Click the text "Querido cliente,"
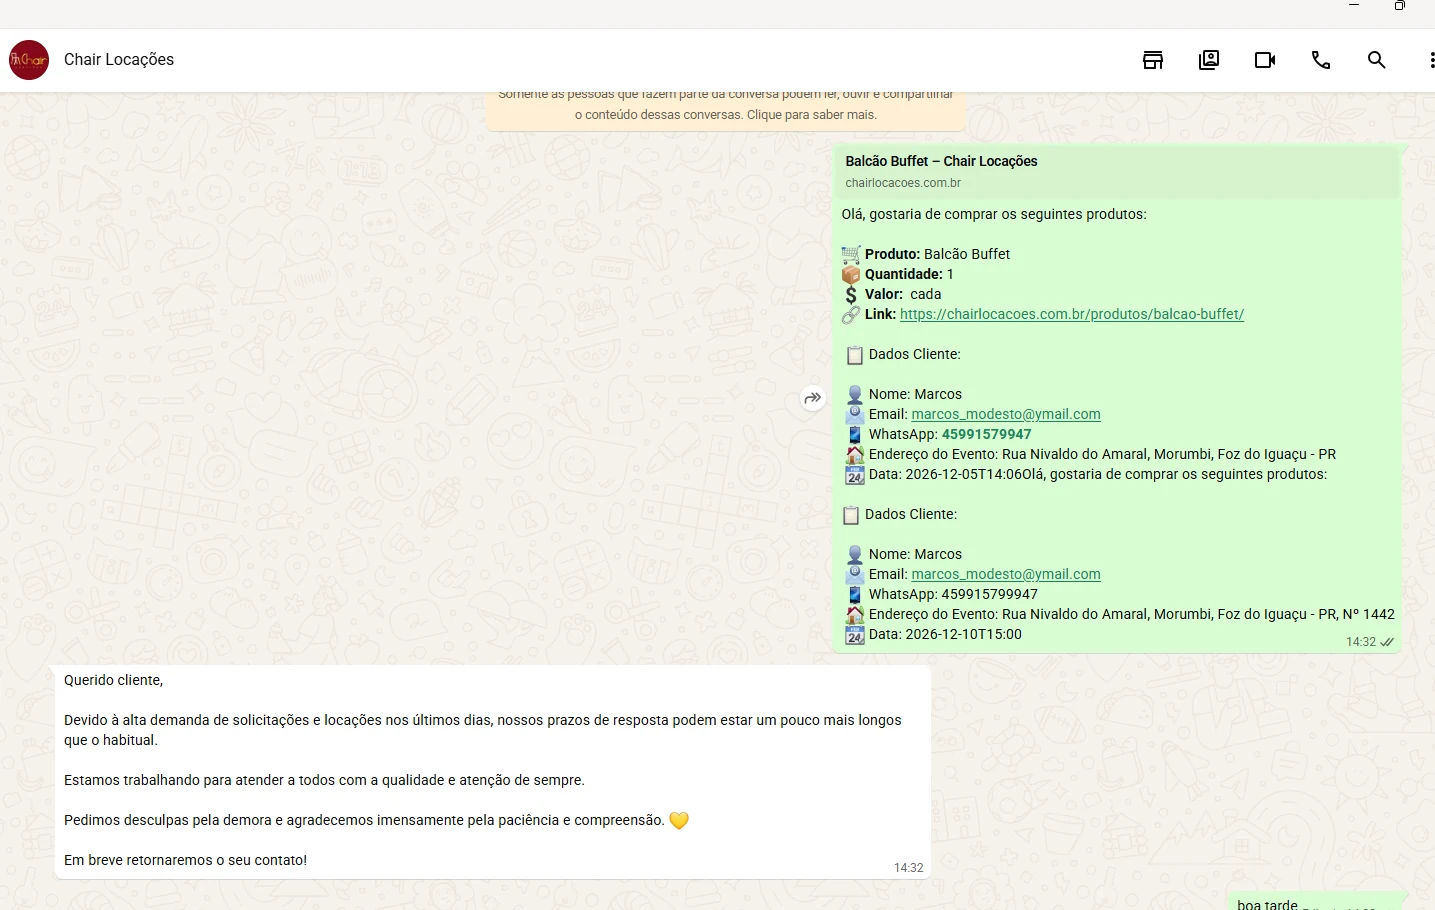The width and height of the screenshot is (1435, 910). click(113, 680)
